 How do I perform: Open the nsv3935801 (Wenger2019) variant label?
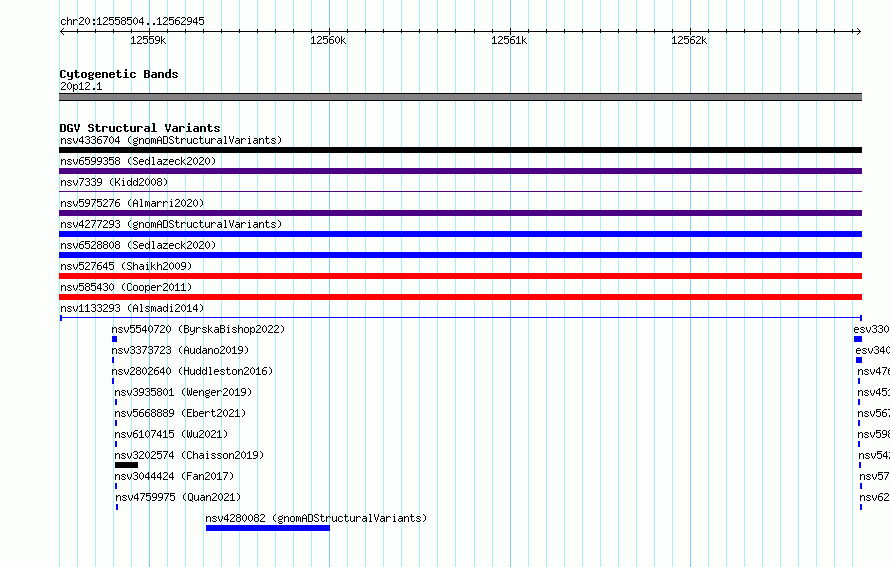coord(183,392)
